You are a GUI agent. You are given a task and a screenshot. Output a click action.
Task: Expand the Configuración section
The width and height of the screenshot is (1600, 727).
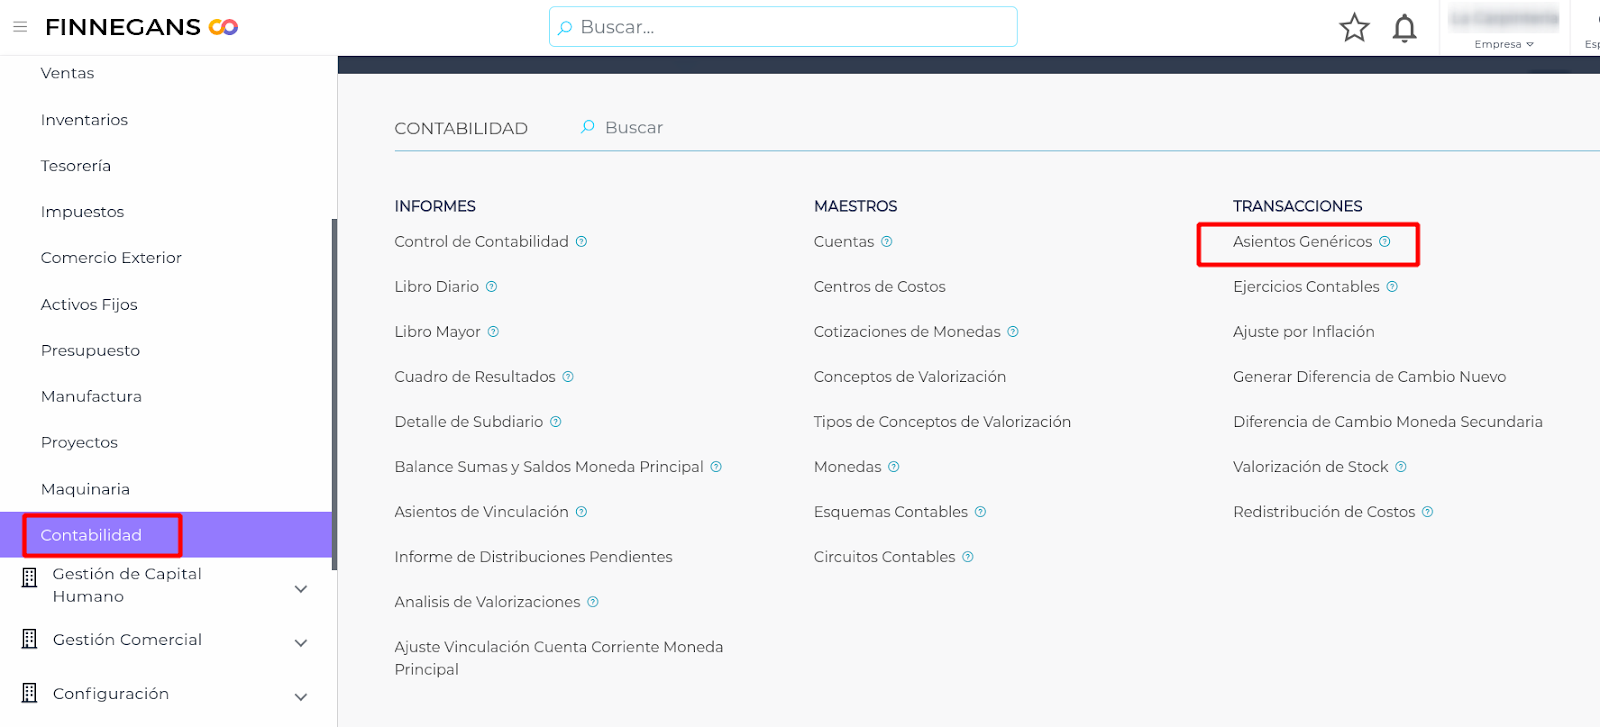coord(300,697)
